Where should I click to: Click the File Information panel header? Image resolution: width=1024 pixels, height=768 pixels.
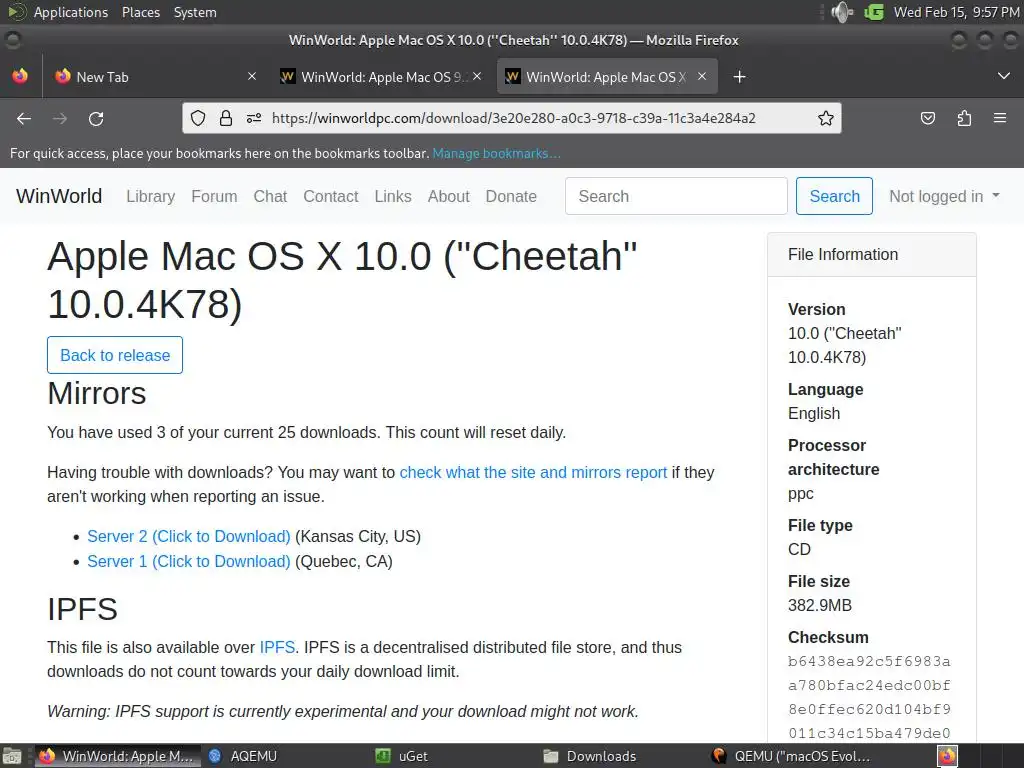872,254
